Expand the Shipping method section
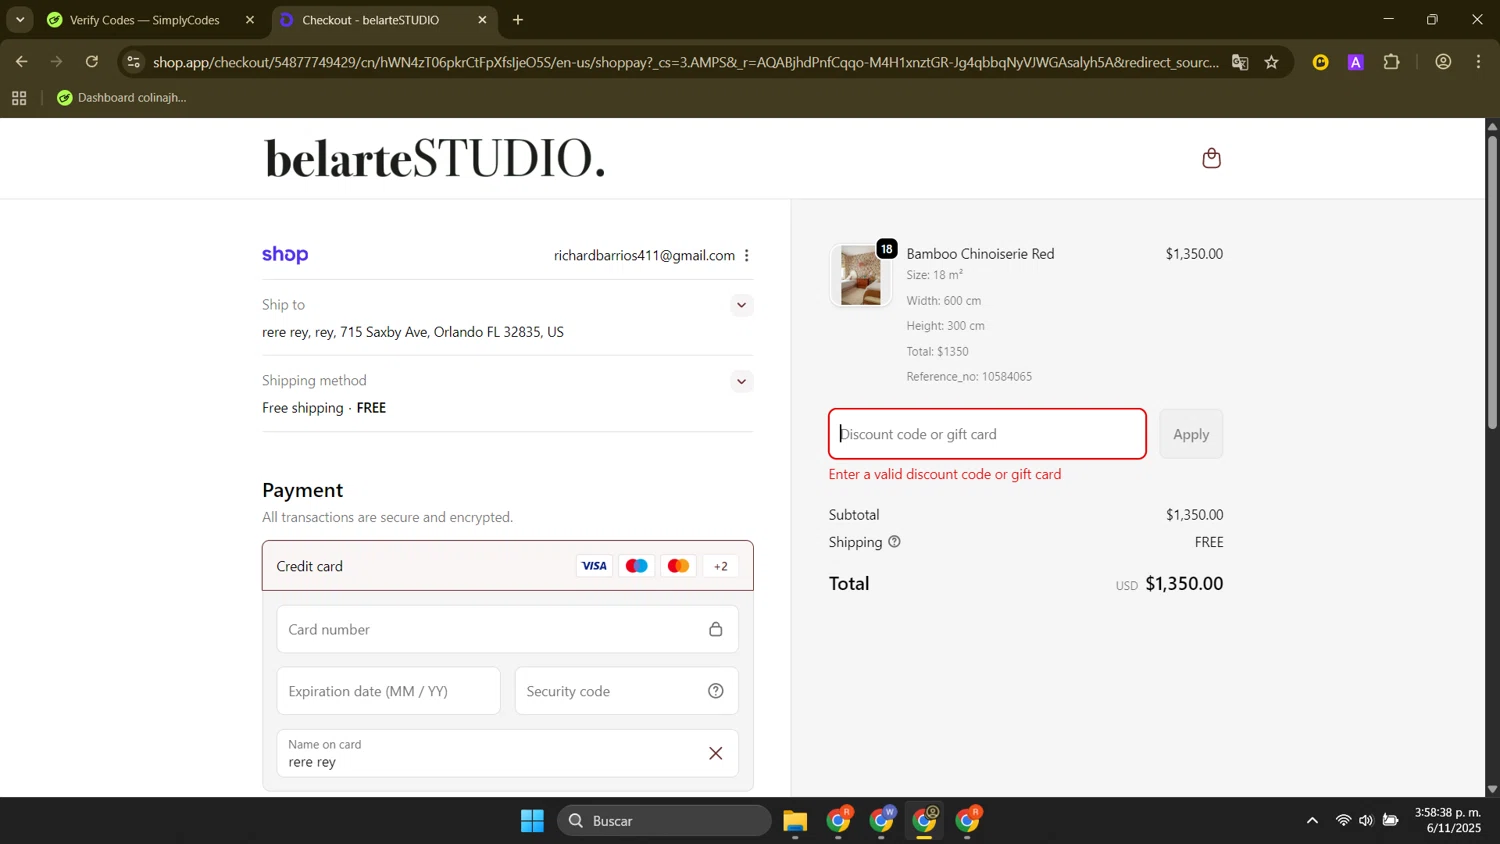The image size is (1500, 844). pos(741,381)
